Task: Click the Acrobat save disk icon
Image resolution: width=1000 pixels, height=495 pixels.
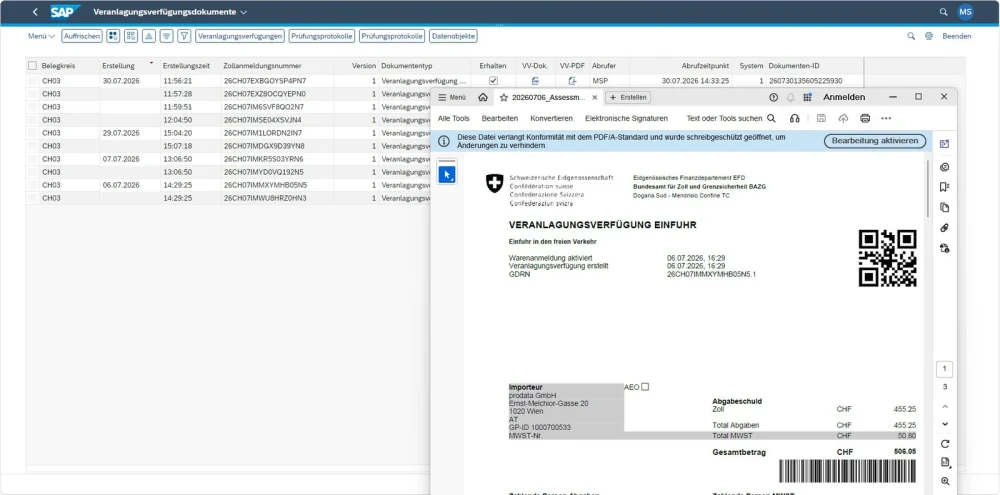Action: pos(821,118)
